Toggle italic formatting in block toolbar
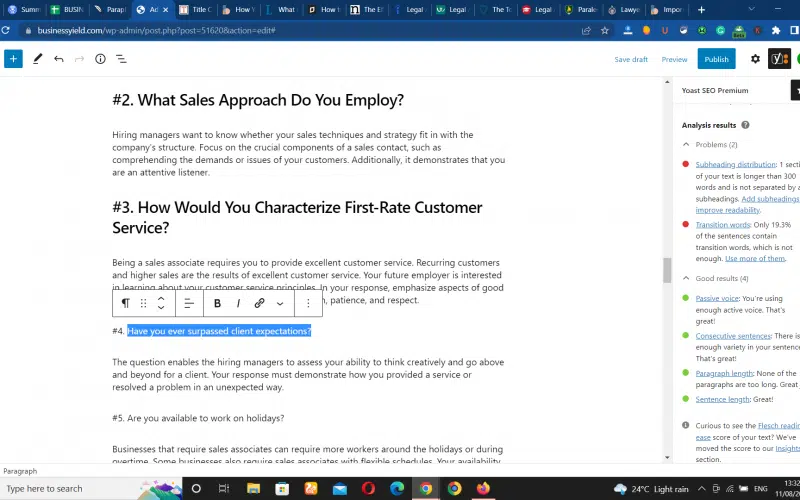 238,303
